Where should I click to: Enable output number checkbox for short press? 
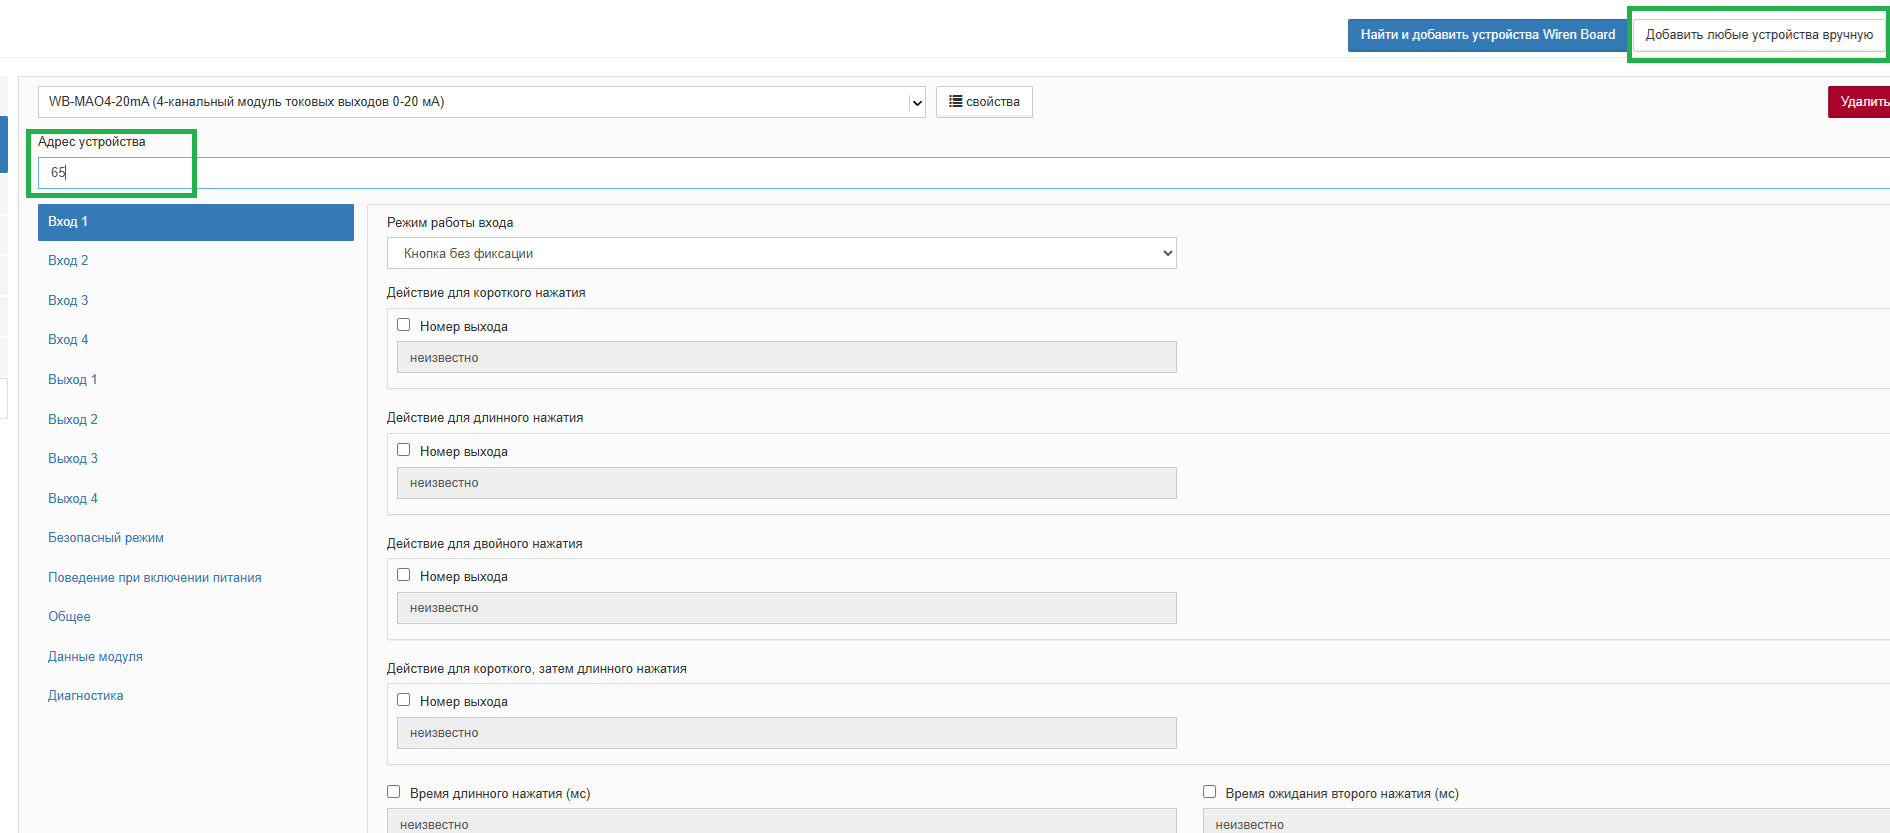click(x=404, y=325)
